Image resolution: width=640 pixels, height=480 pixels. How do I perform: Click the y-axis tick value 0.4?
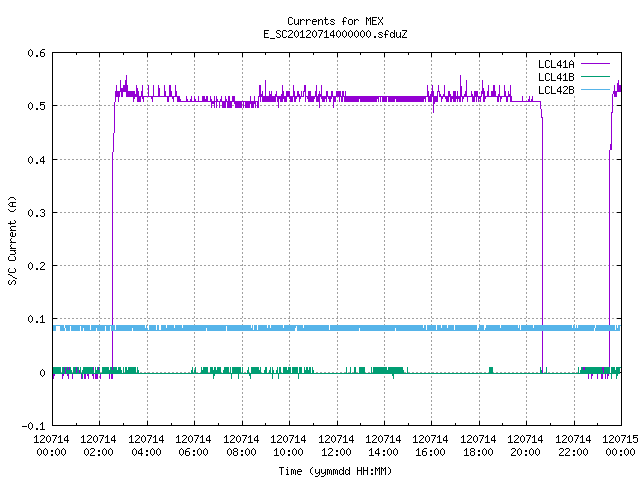coord(36,160)
